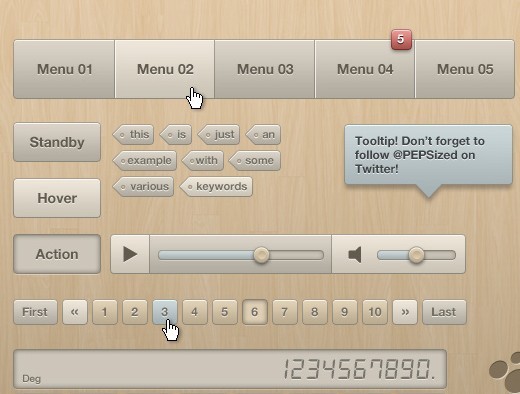Open Menu 05
This screenshot has height=394, width=520.
tap(465, 69)
